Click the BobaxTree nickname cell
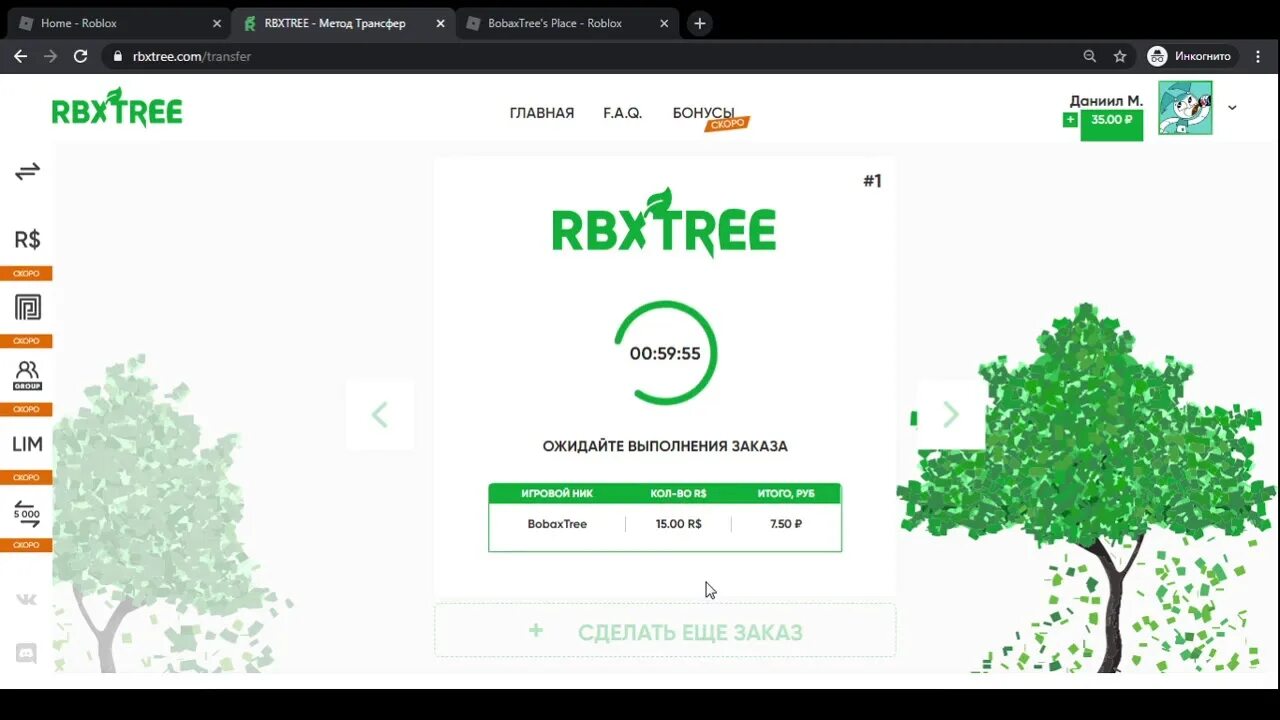1280x720 pixels. [557, 524]
